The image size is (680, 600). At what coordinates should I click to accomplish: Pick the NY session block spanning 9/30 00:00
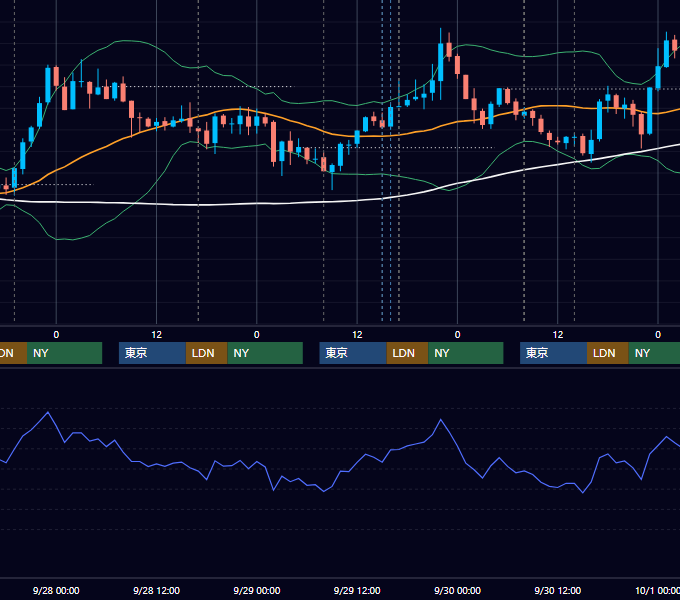point(466,353)
